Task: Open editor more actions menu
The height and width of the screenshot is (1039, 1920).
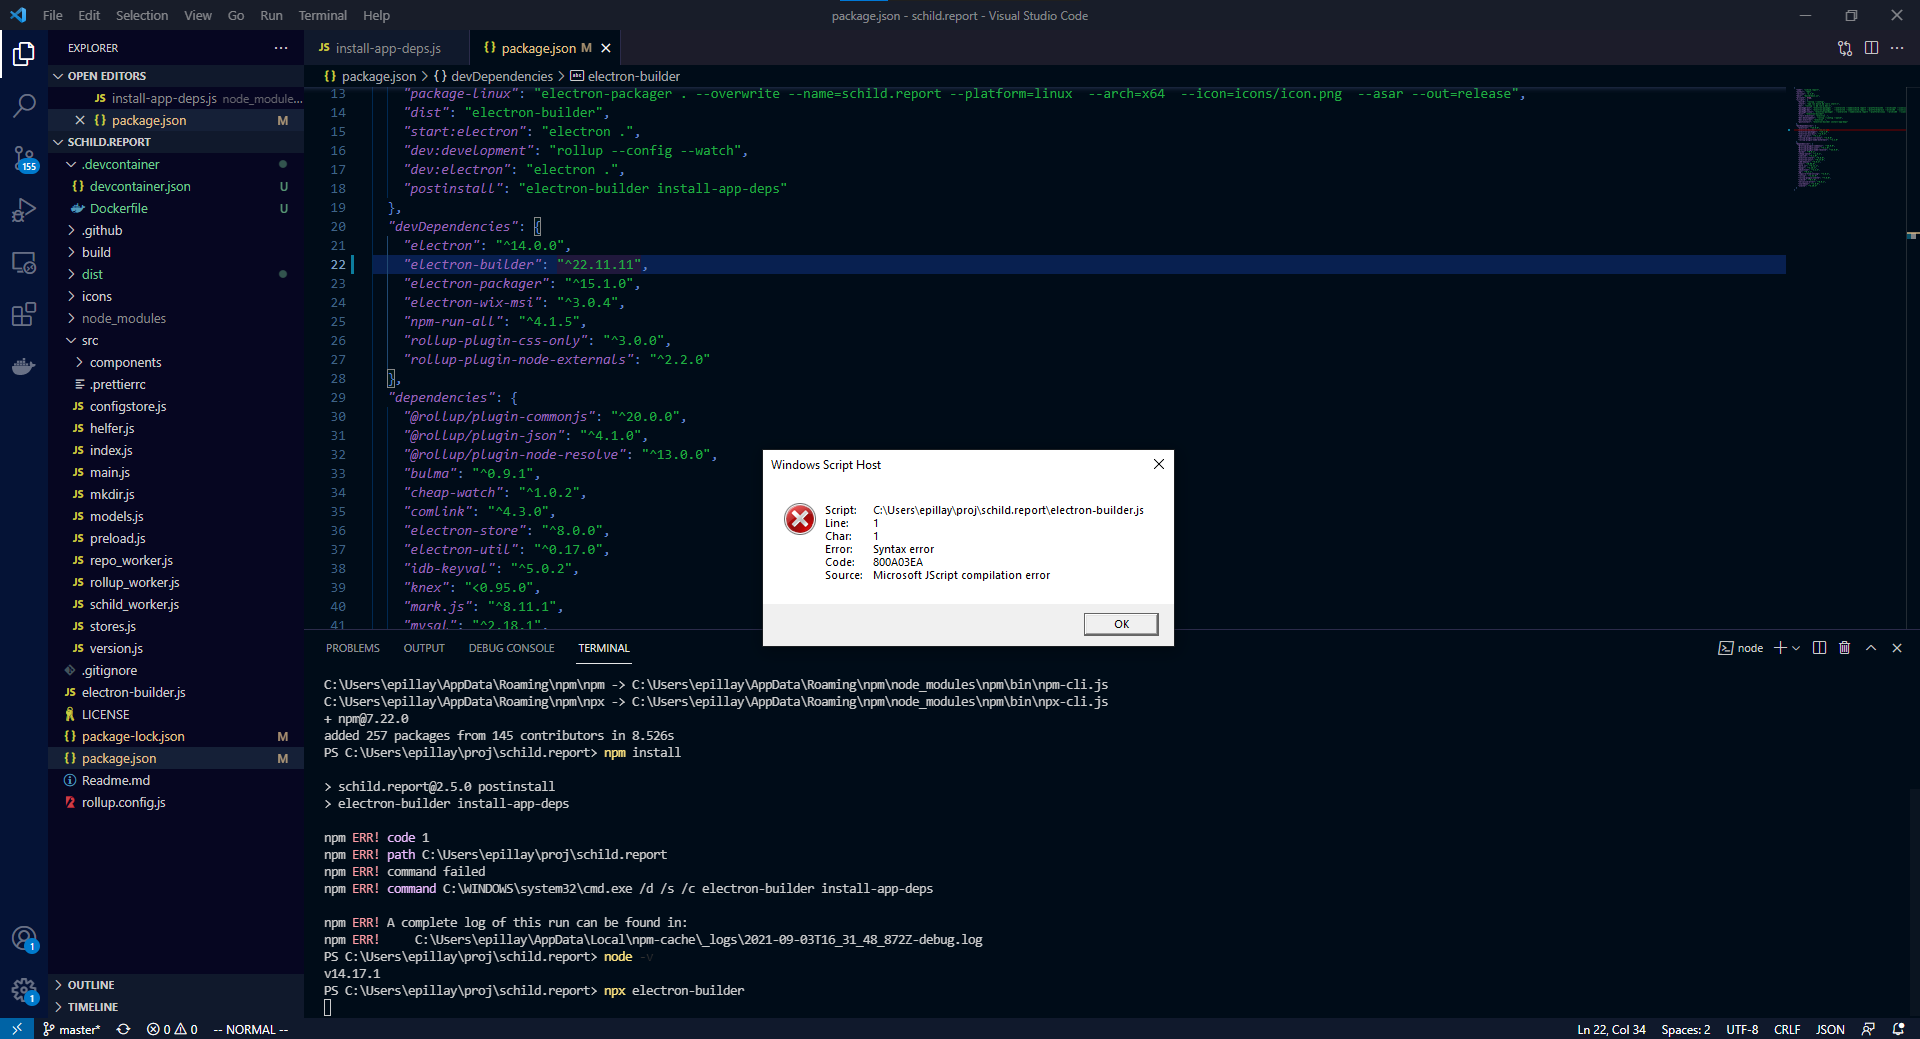Action: click(1897, 48)
